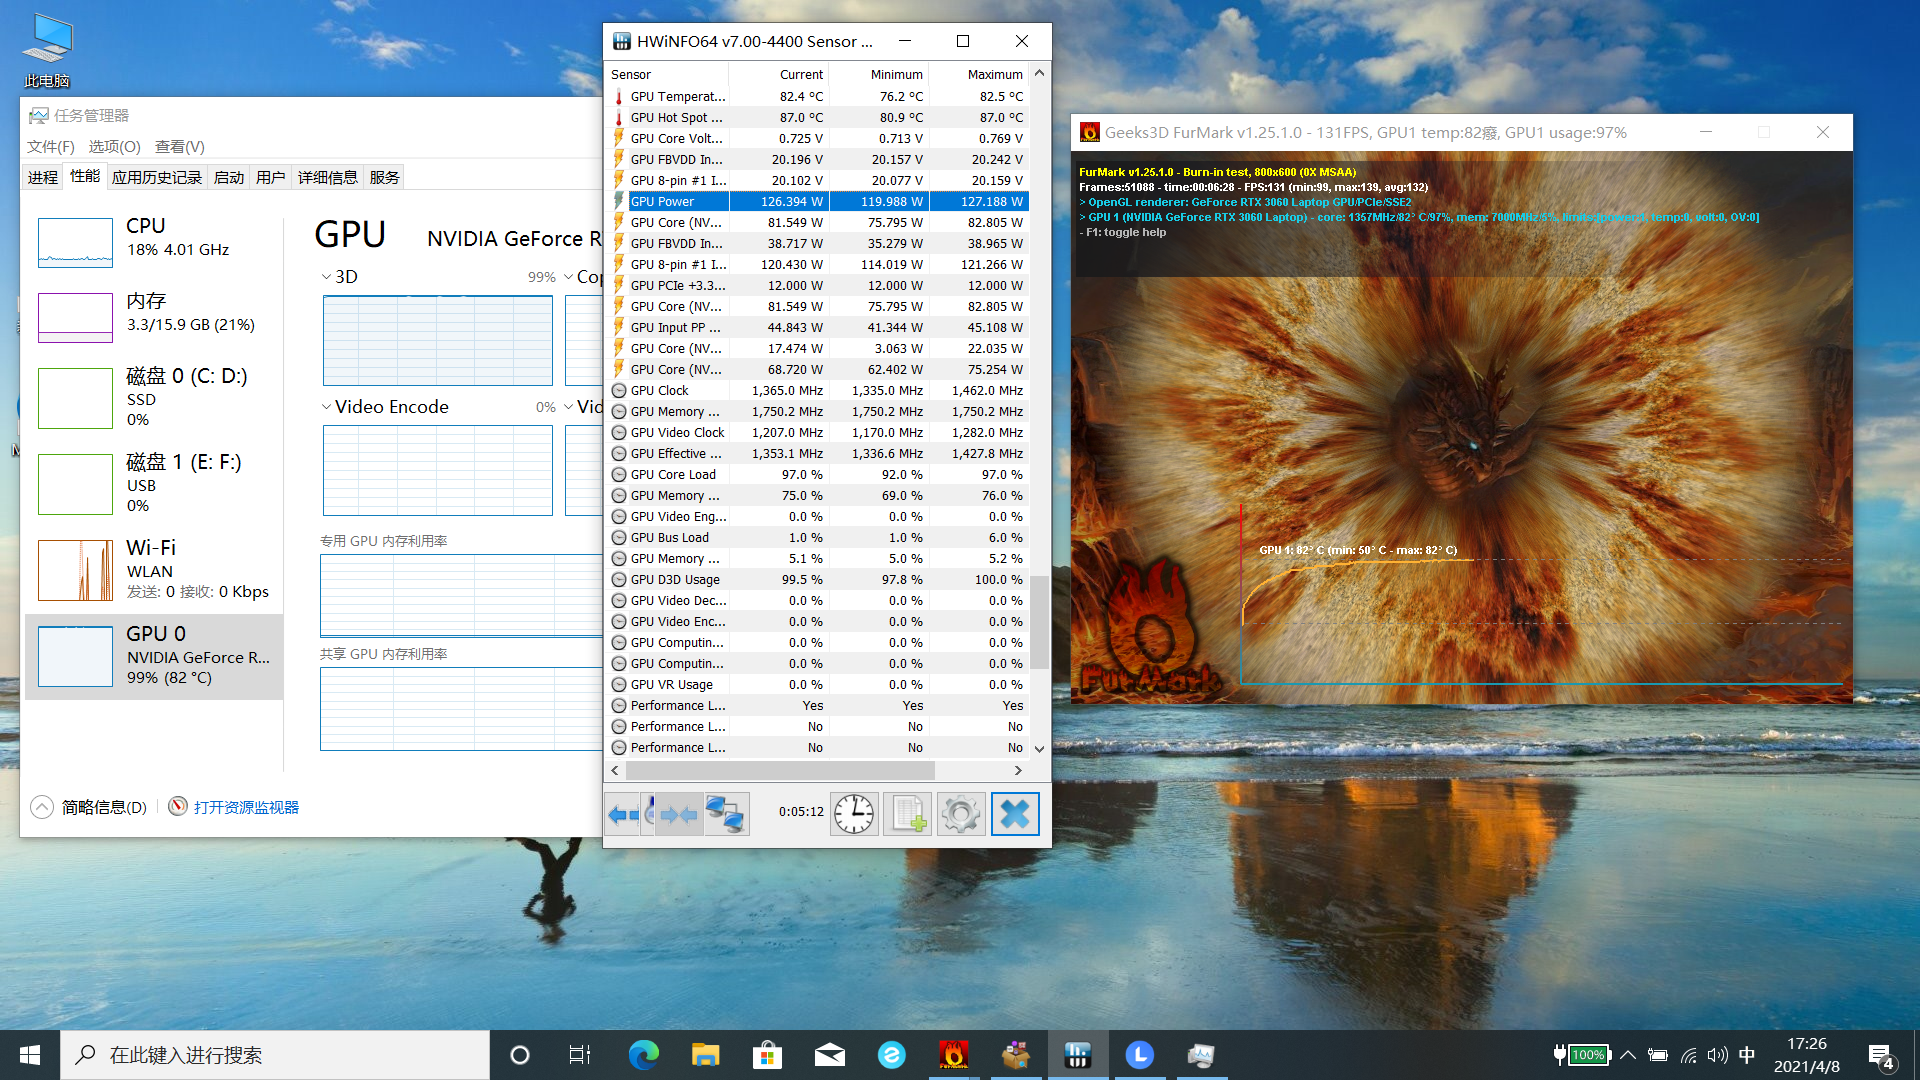Close sensors with the blue X button
1920x1080 pixels.
(1015, 814)
